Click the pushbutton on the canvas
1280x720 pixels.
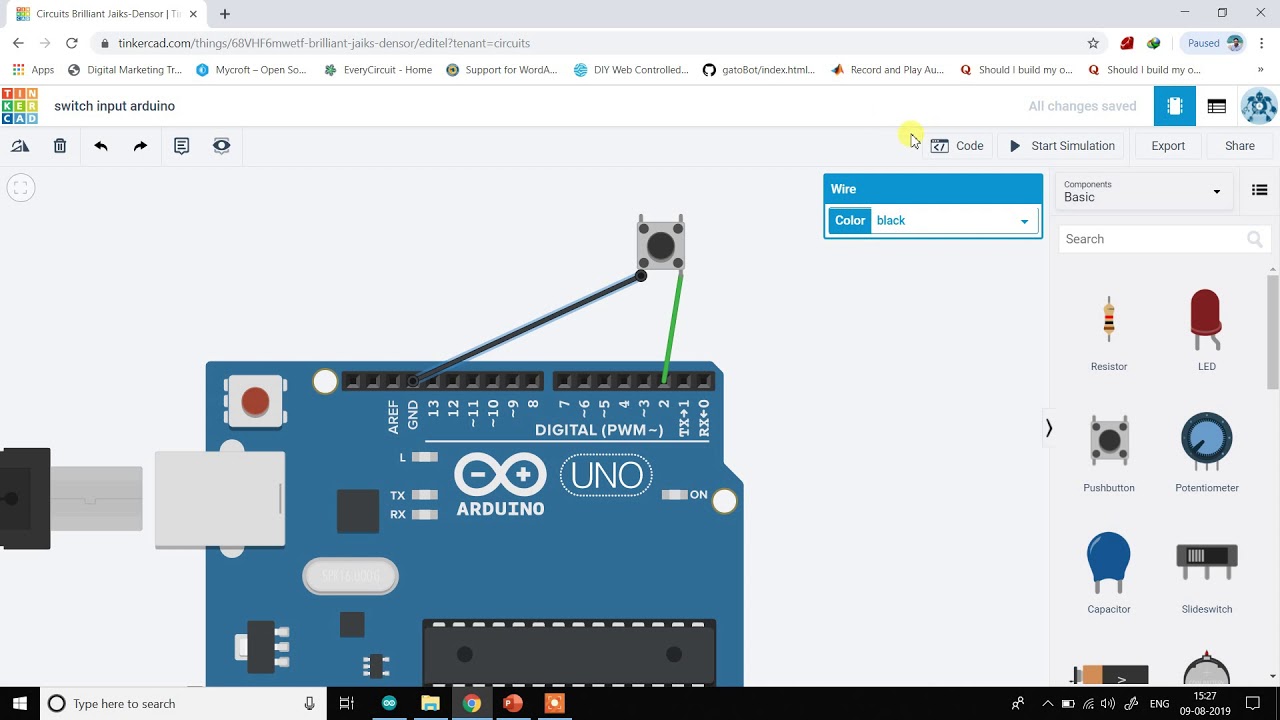tap(661, 243)
